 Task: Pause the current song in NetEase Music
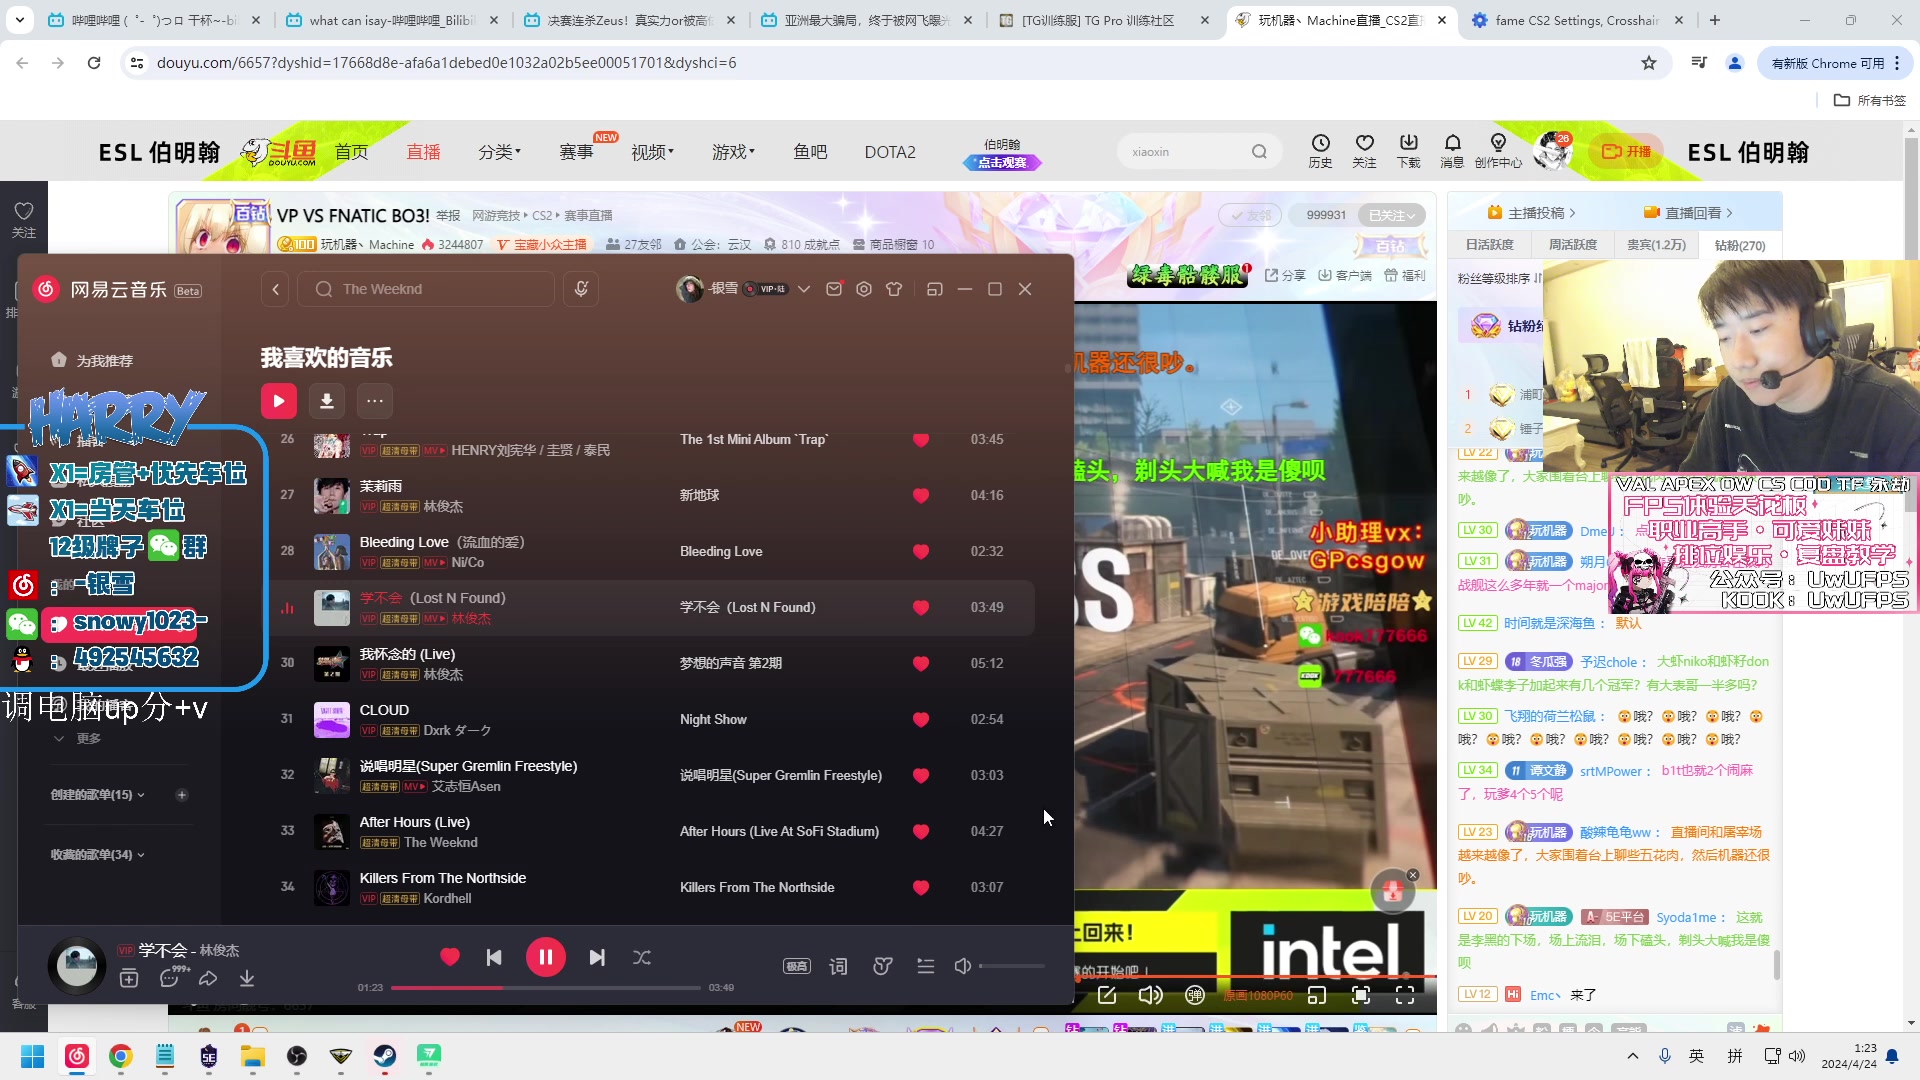(546, 958)
